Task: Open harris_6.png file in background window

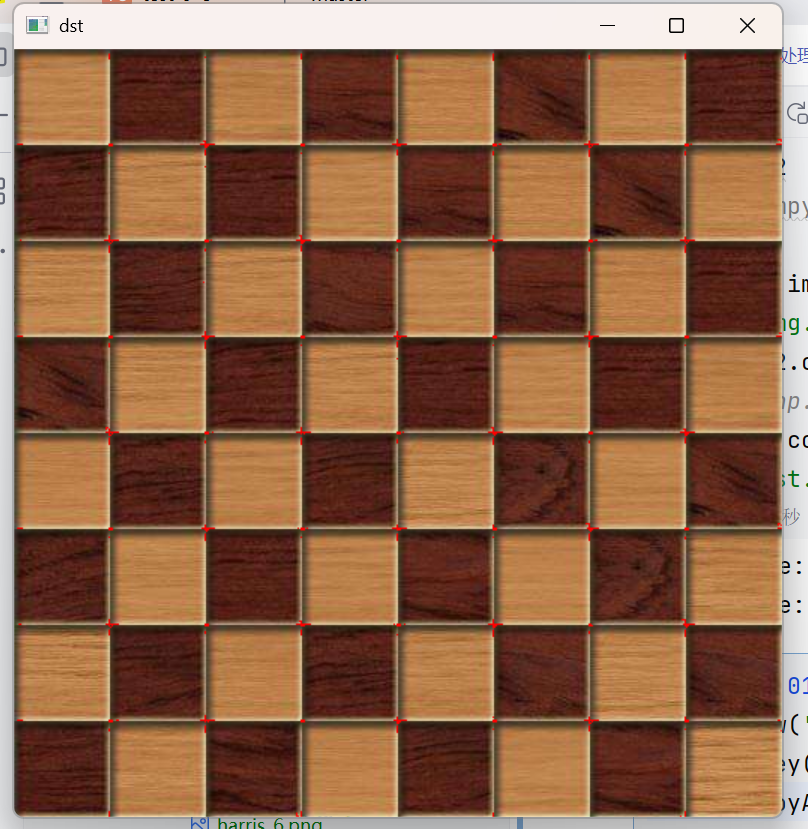Action: coord(270,823)
